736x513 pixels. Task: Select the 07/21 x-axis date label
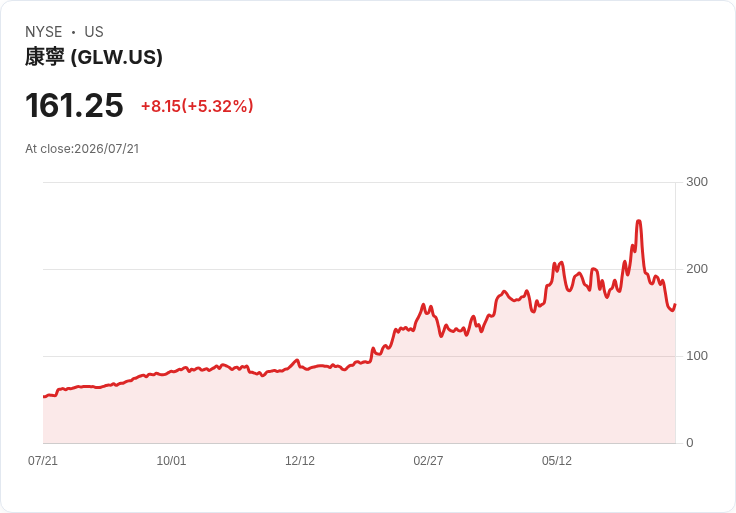click(43, 460)
